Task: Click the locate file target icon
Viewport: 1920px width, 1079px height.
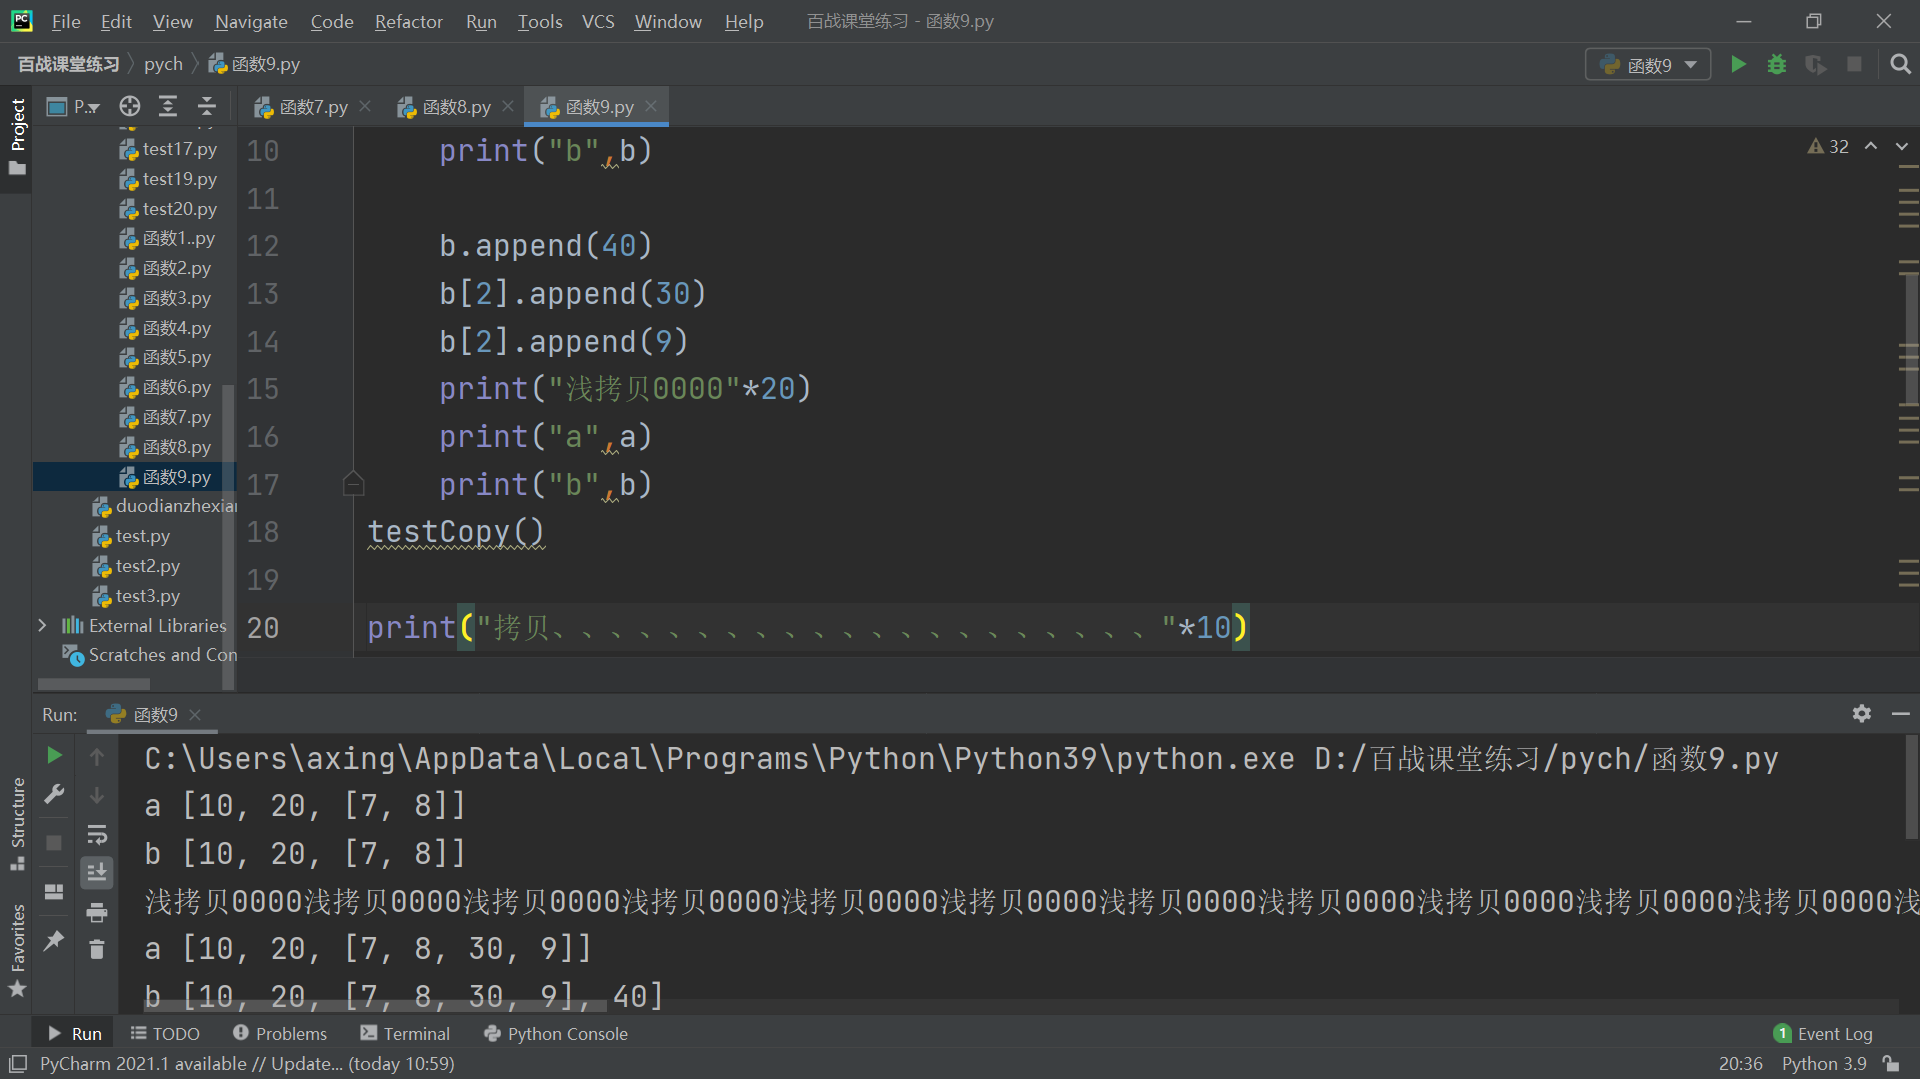Action: (x=129, y=107)
